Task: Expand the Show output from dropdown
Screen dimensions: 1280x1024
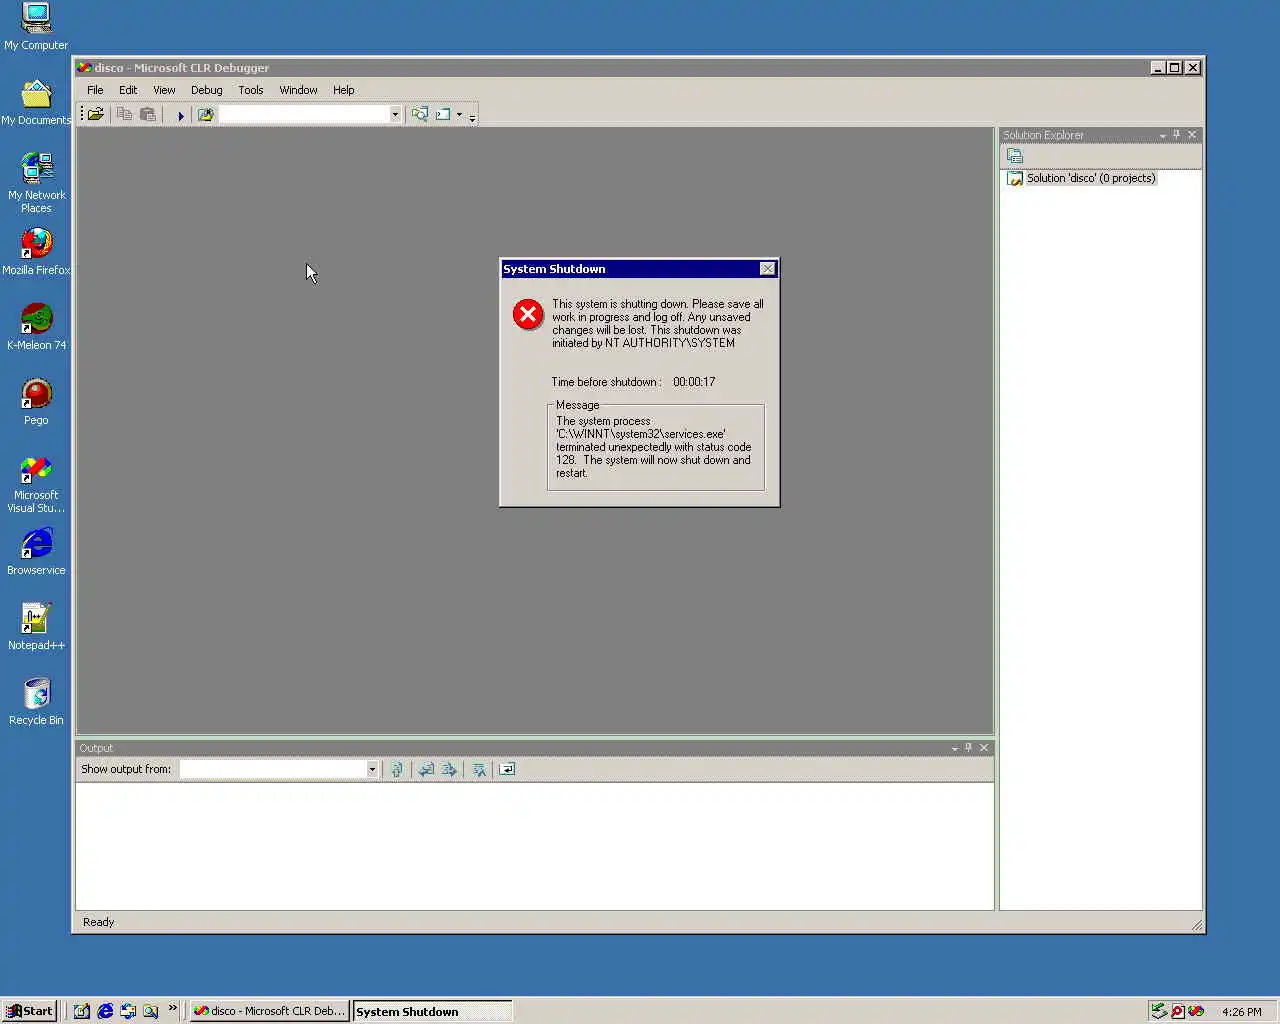Action: (x=372, y=769)
